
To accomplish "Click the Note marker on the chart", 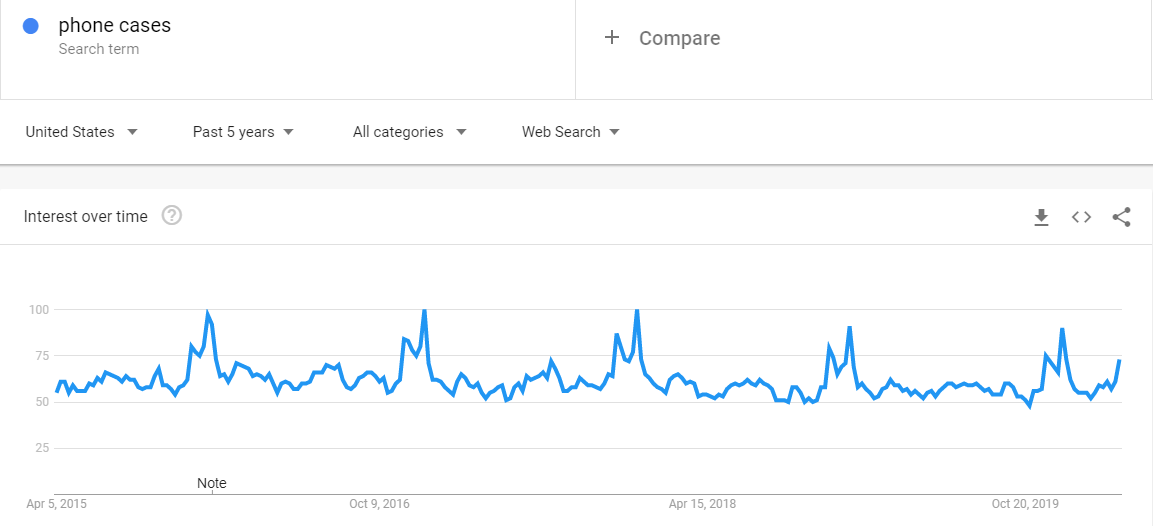I will click(212, 483).
